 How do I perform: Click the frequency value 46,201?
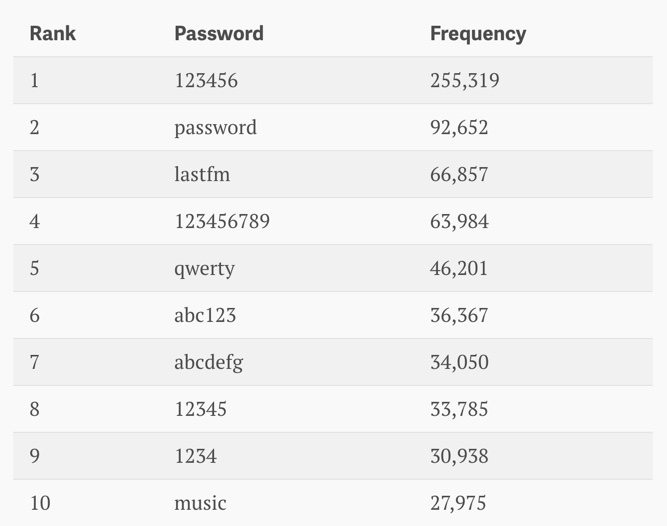(x=459, y=268)
